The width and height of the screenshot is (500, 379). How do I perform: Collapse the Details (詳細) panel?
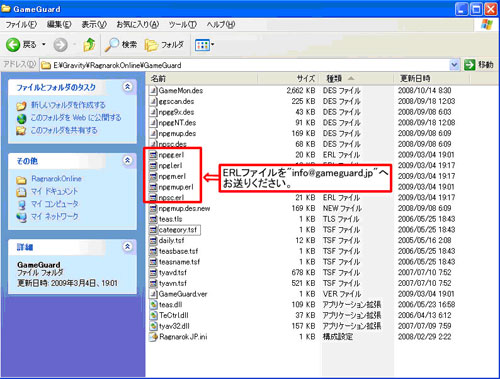pos(127,246)
